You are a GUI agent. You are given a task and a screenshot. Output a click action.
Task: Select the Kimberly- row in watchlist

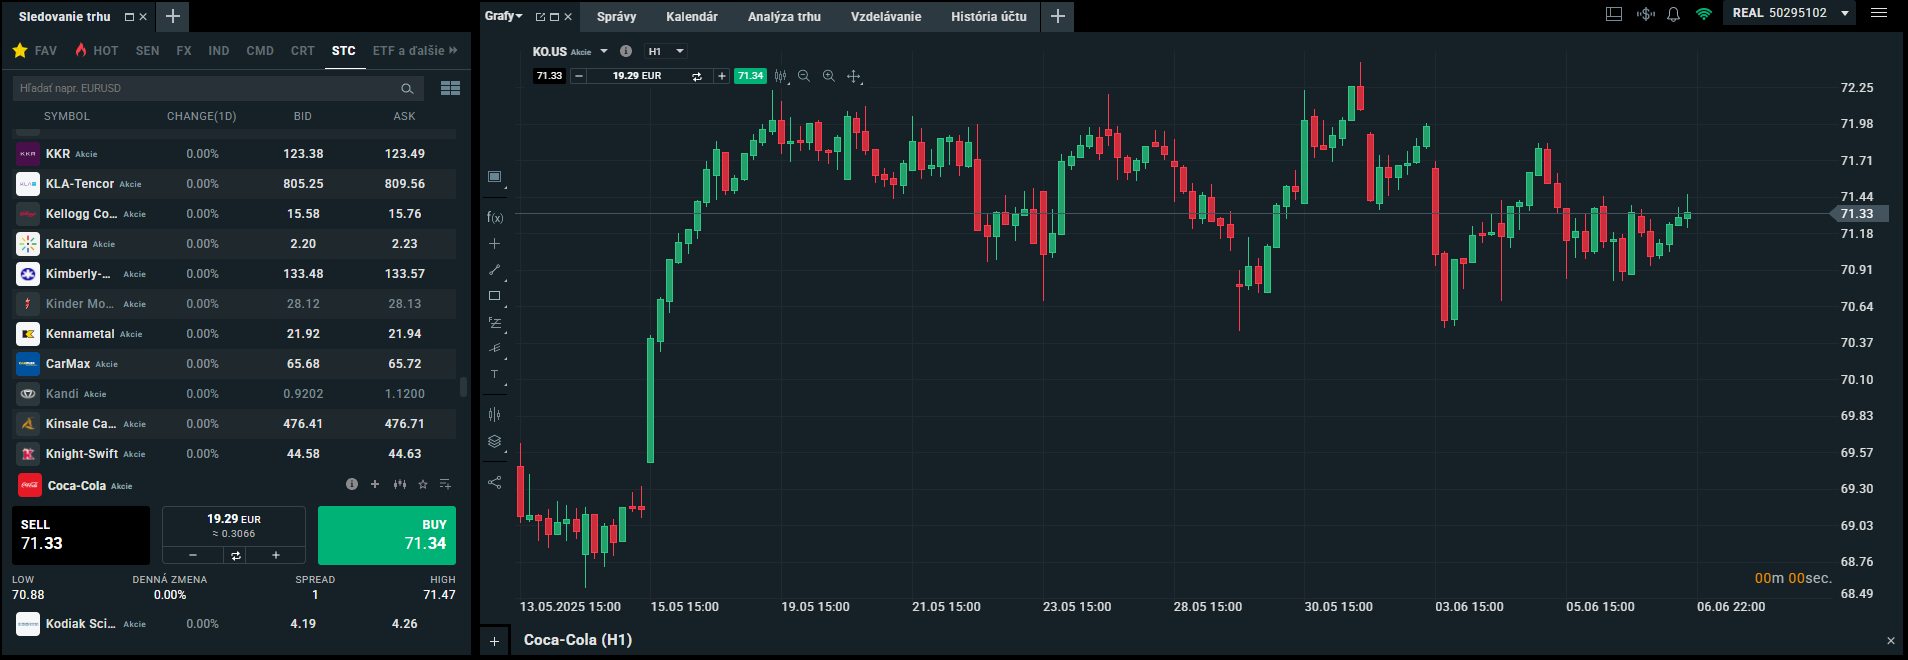click(234, 273)
